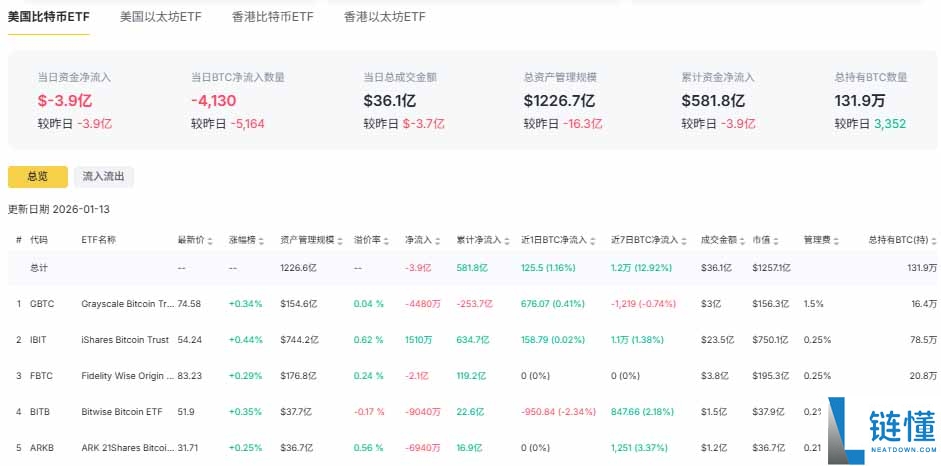941x466 pixels.
Task: Click BITB 7-day BTC inflow 847.66 (2.18%)
Action: pyautogui.click(x=642, y=412)
